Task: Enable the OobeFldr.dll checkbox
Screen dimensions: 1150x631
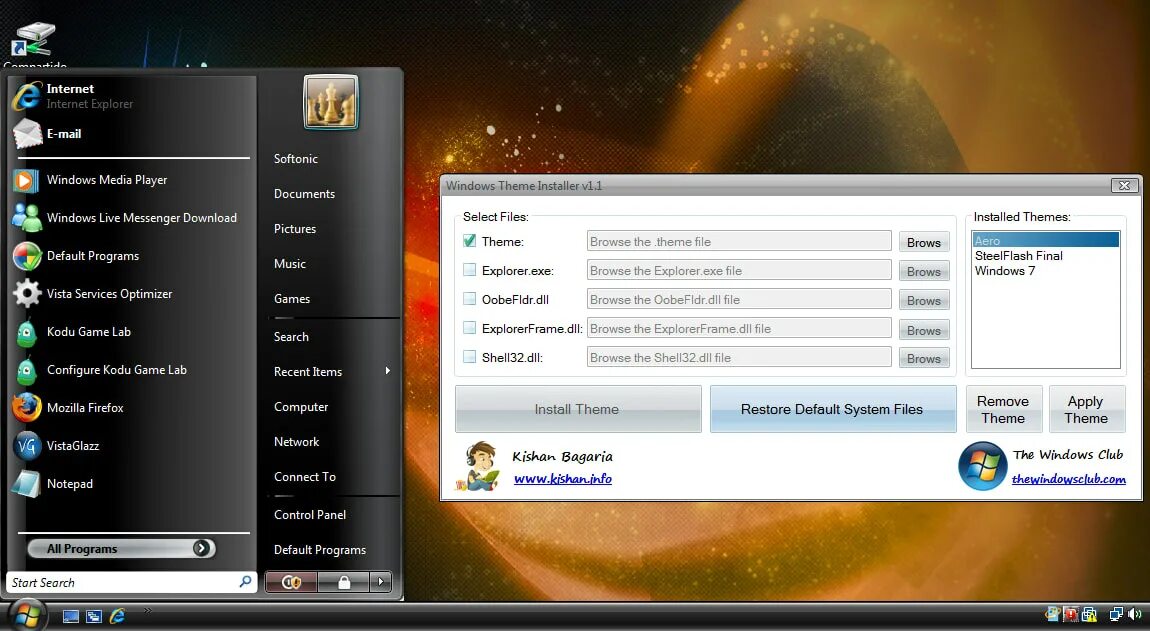Action: pyautogui.click(x=469, y=299)
